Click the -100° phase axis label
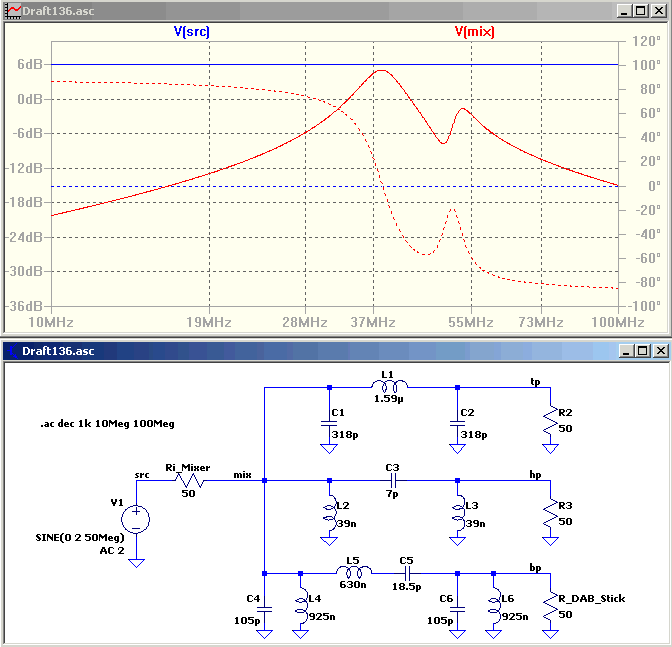672x647 pixels. [x=644, y=306]
